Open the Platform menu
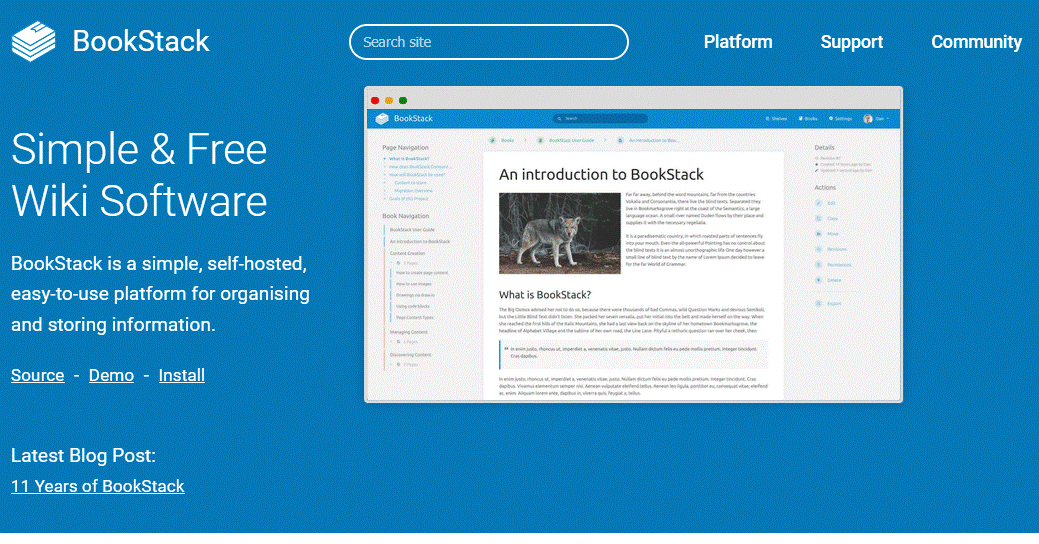1039x544 pixels. 738,42
